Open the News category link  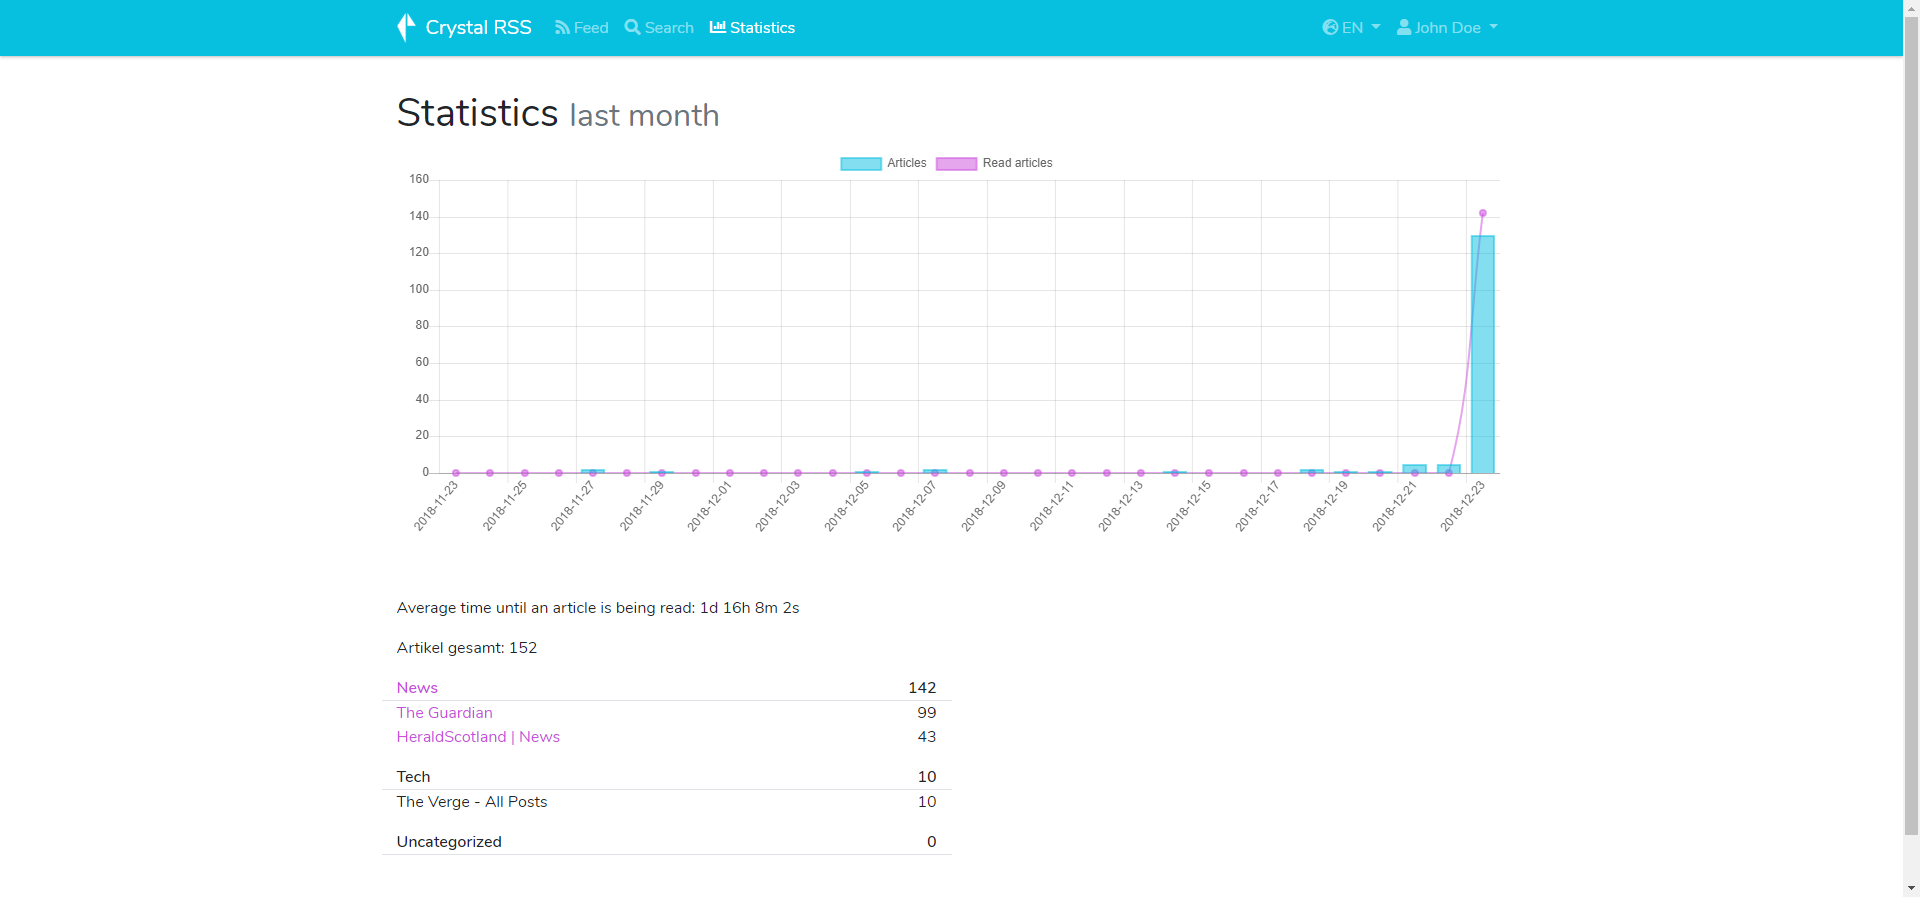click(x=417, y=688)
